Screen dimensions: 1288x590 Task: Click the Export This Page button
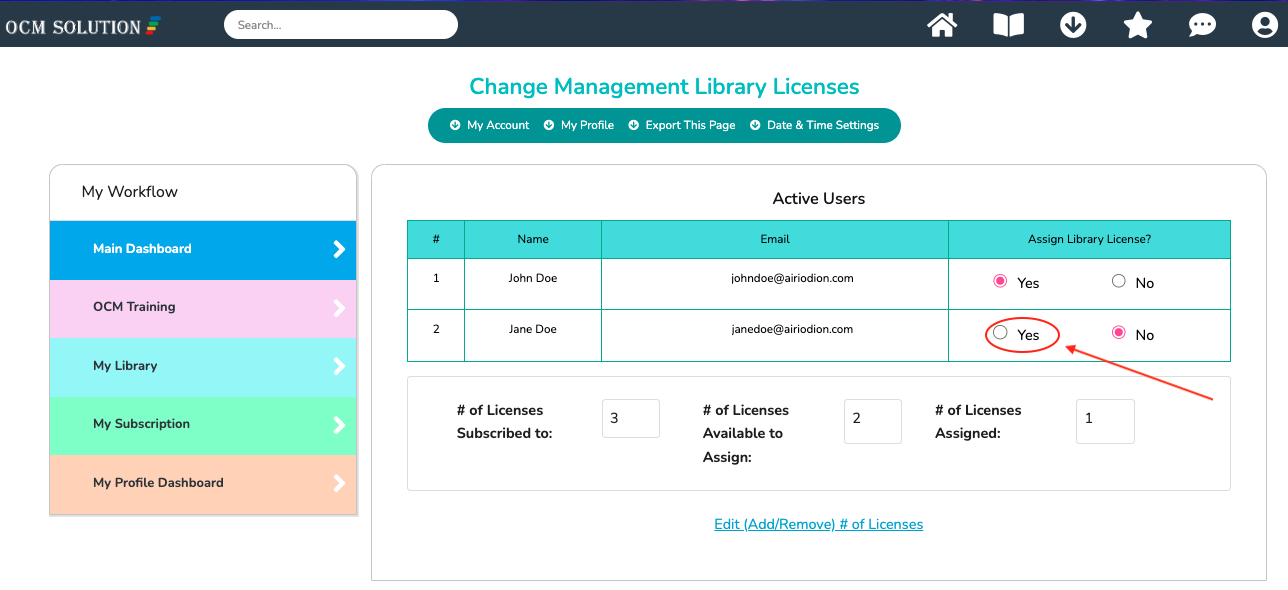[x=690, y=125]
